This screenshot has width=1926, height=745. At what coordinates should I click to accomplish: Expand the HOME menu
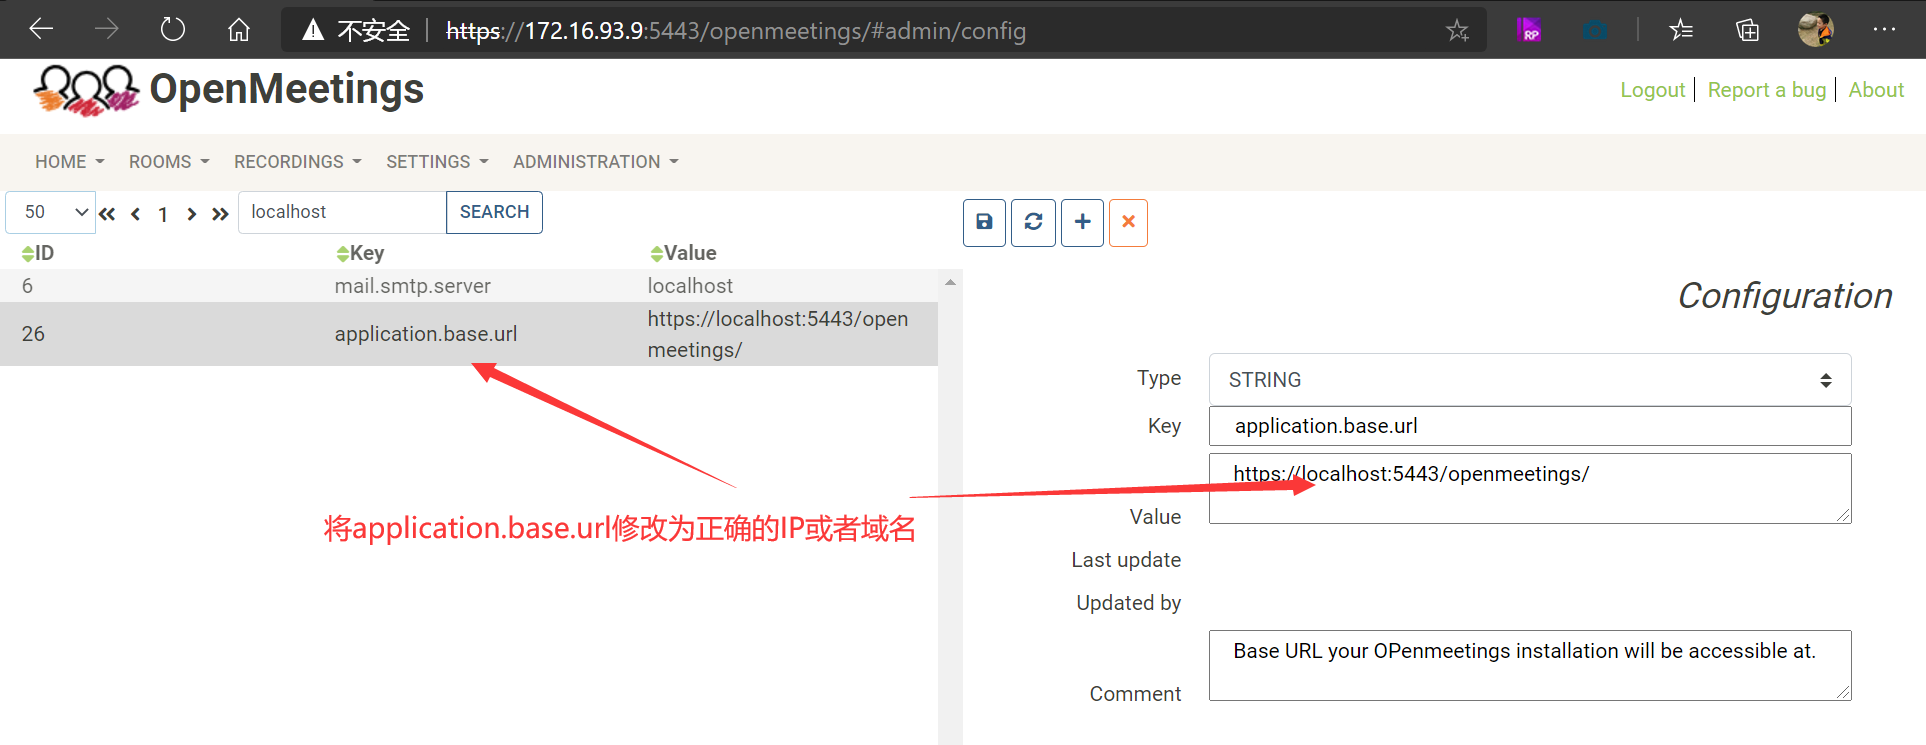click(69, 162)
